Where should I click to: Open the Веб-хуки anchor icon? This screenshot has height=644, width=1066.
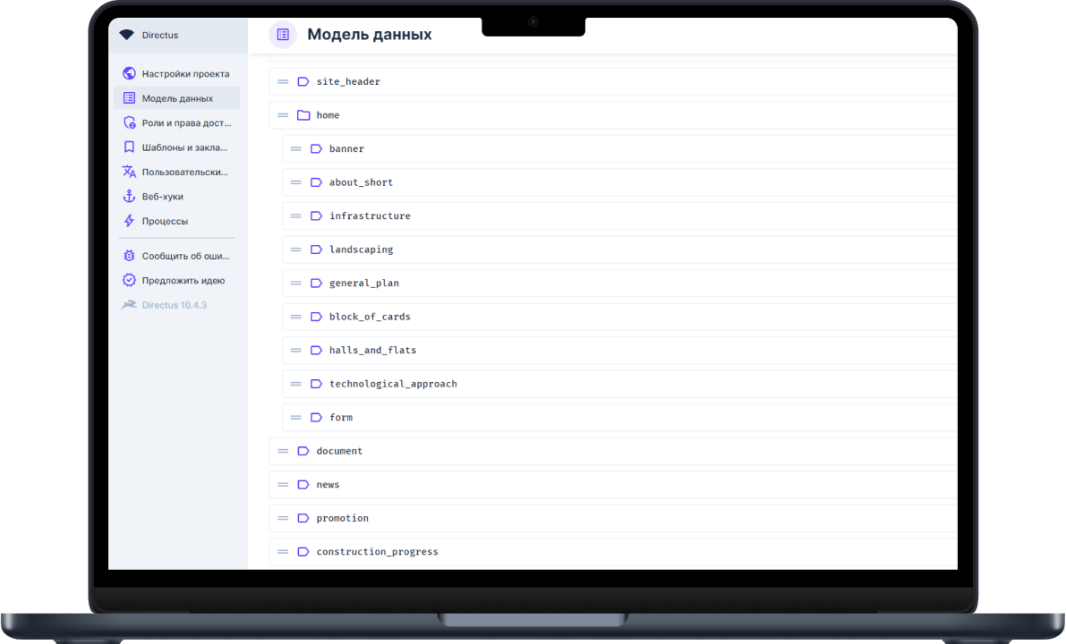pos(129,196)
